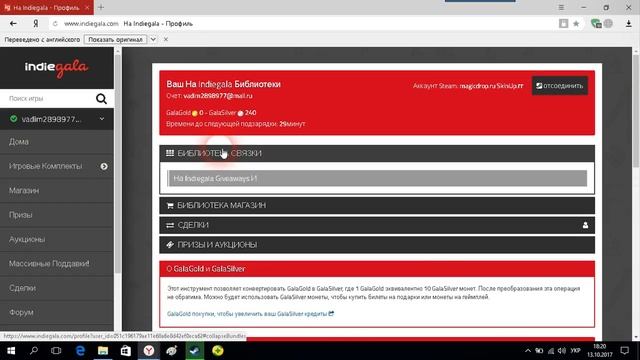This screenshot has width=640, height=360.
Task: Click the Yandex Browser taskbar icon
Action: (x=149, y=351)
